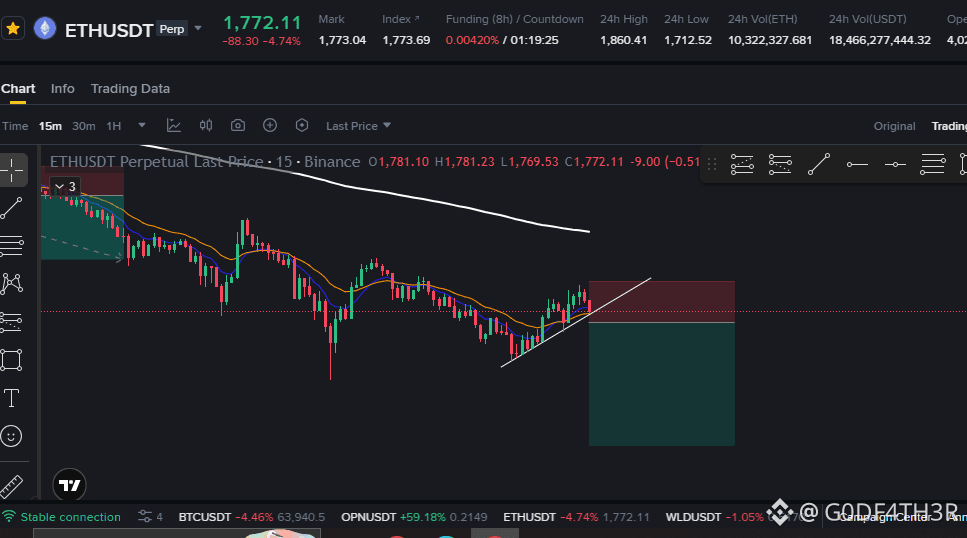Select the position forecasting tool in left sidebar
Viewport: 967px width, 538px height.
tap(12, 321)
